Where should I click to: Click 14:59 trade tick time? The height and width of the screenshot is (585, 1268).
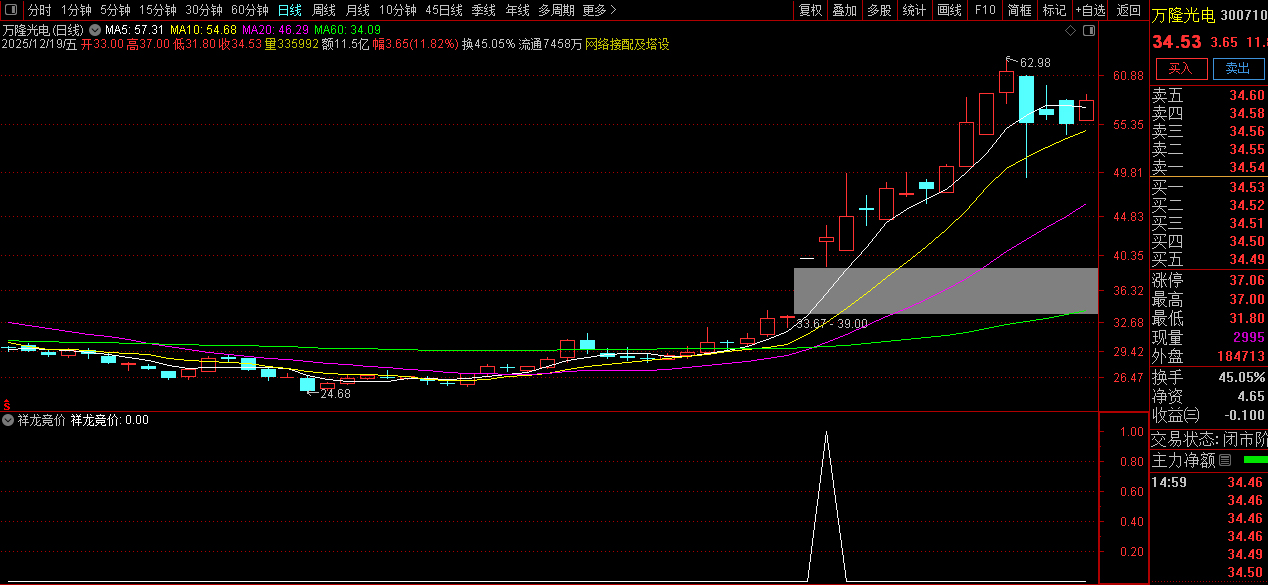(x=1168, y=482)
